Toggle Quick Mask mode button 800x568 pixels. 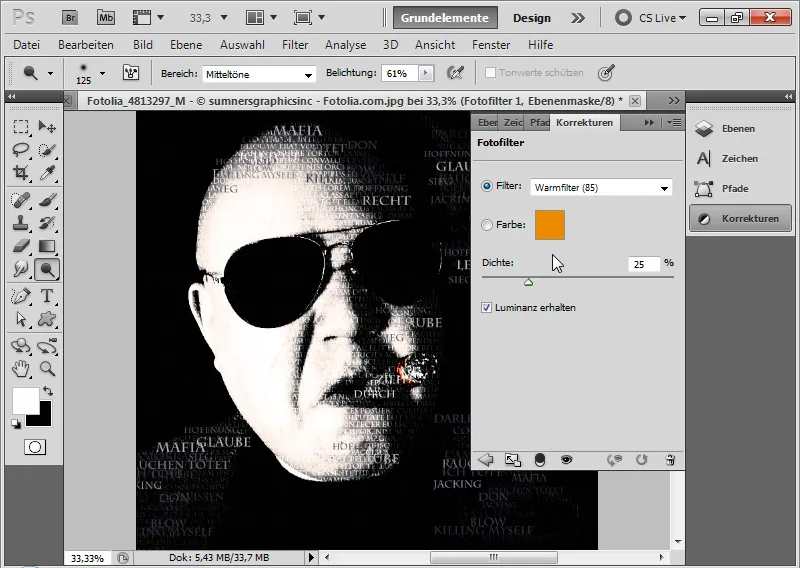pyautogui.click(x=35, y=448)
